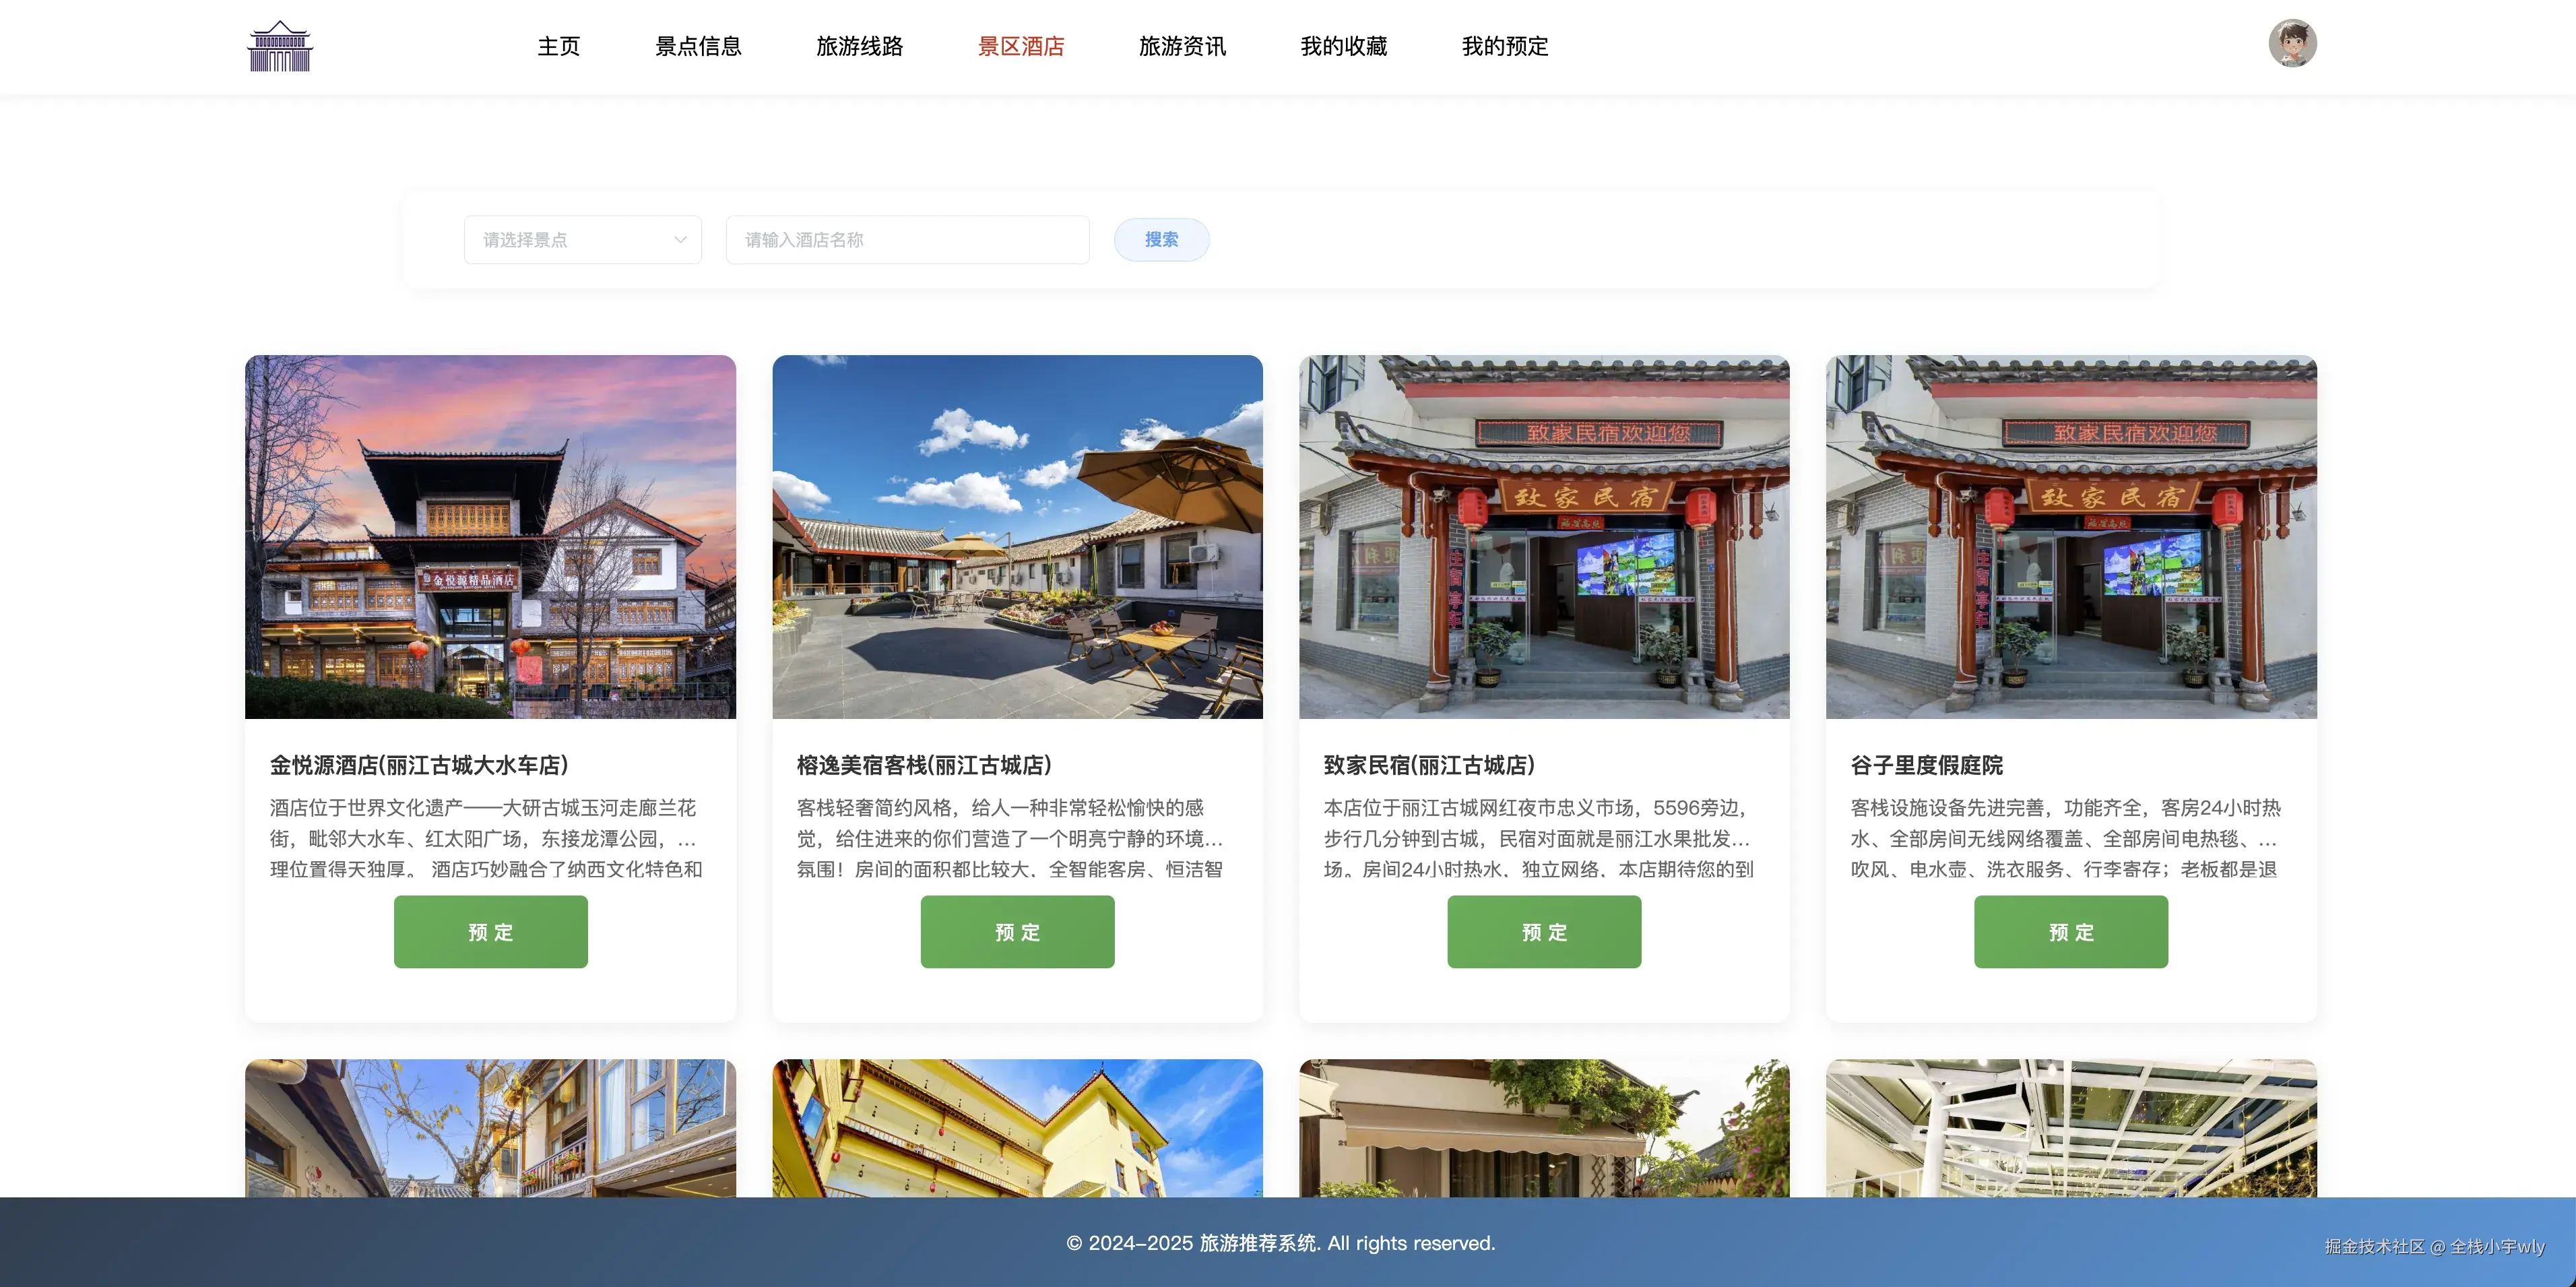This screenshot has height=1287, width=2576.
Task: Open the 金悦源酒店 photo thumbnail
Action: coord(490,537)
